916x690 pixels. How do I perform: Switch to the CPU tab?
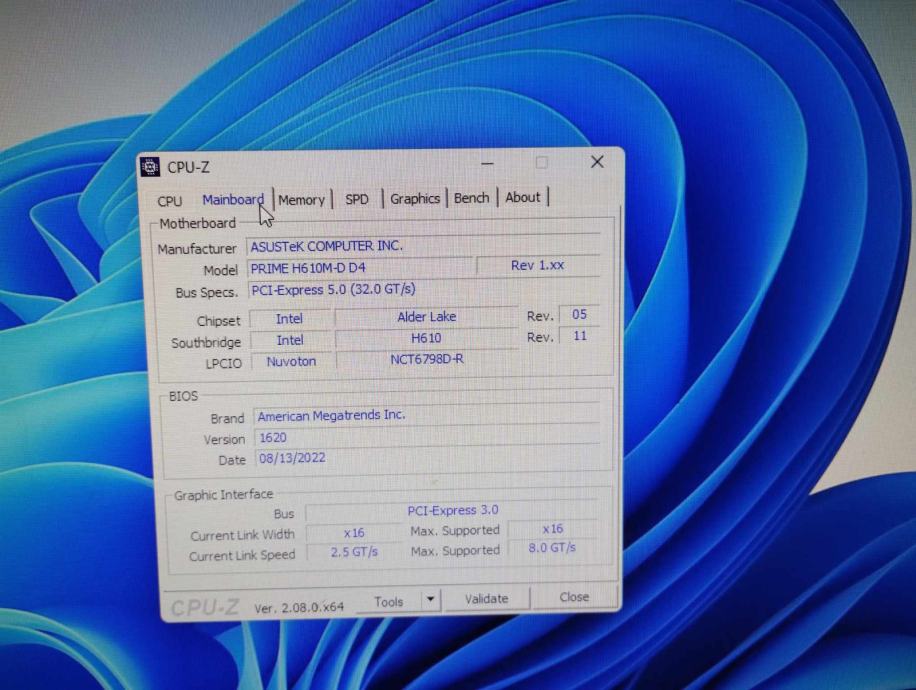tap(170, 201)
